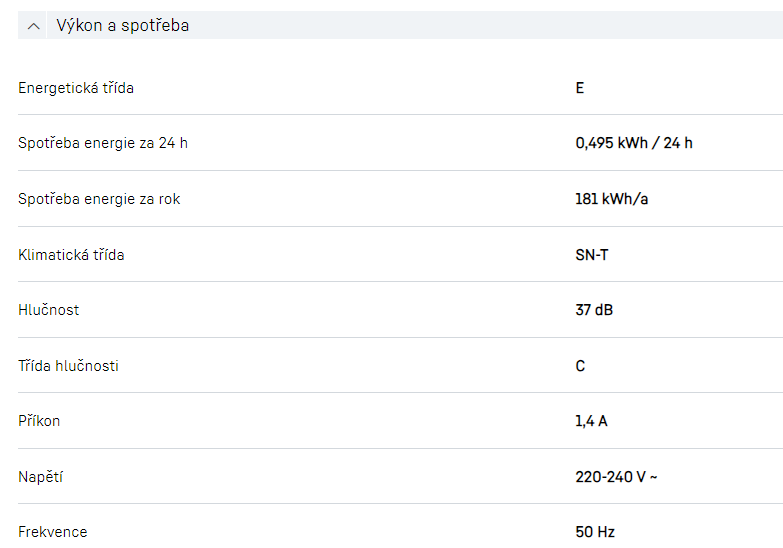Select the 181 kWh/a value

point(612,199)
